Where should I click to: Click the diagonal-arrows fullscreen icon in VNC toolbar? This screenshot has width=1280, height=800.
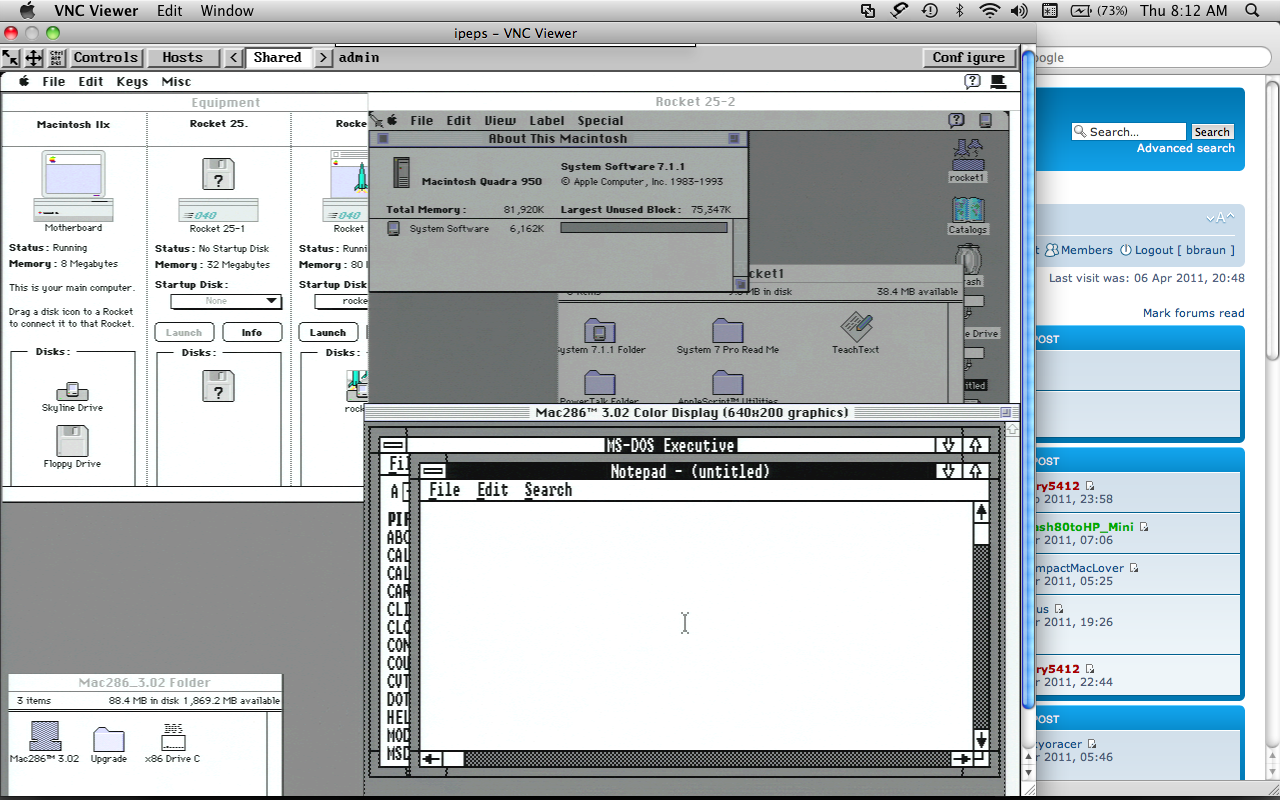click(11, 58)
